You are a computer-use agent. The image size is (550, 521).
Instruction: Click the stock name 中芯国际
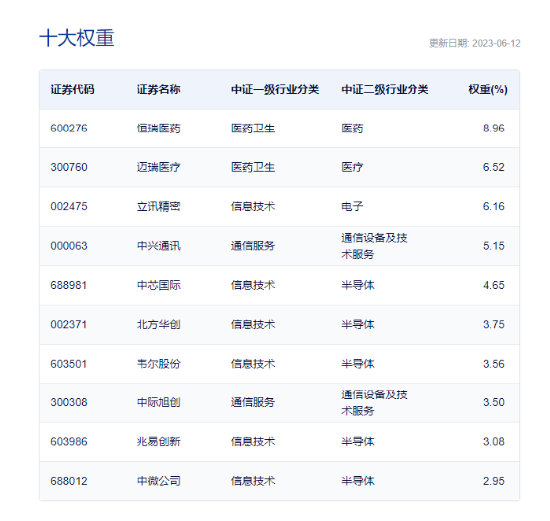tap(159, 285)
